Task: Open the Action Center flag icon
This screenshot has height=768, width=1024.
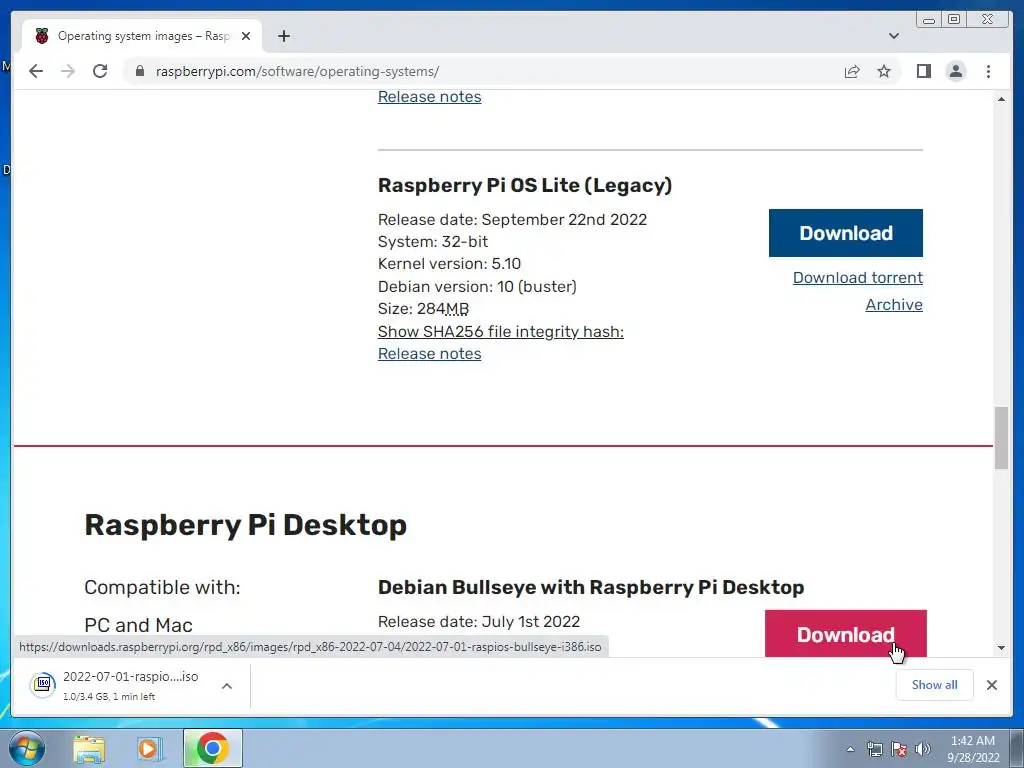Action: [899, 749]
